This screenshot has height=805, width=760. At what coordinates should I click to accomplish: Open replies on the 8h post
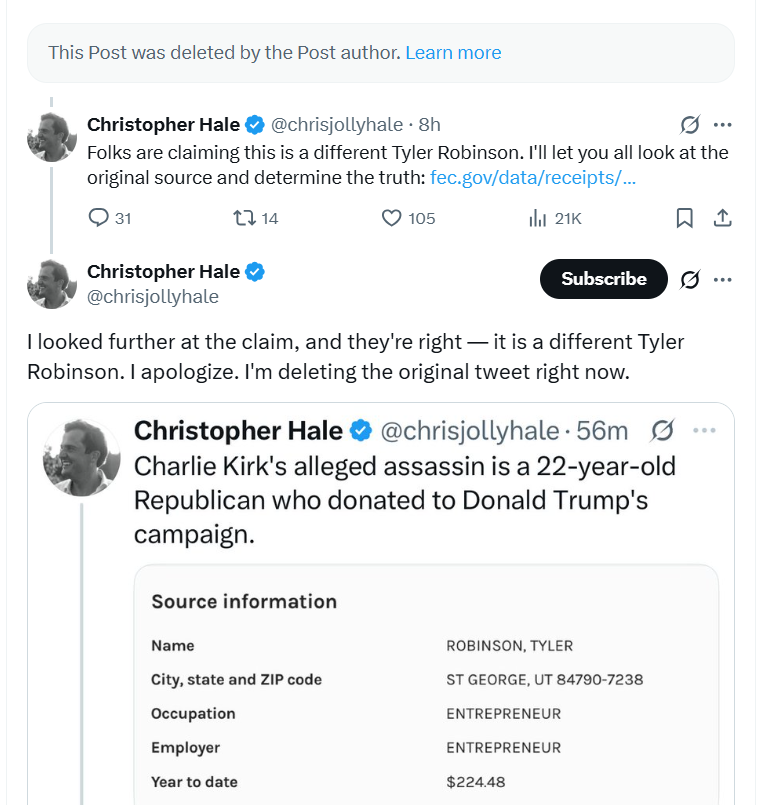pos(109,218)
